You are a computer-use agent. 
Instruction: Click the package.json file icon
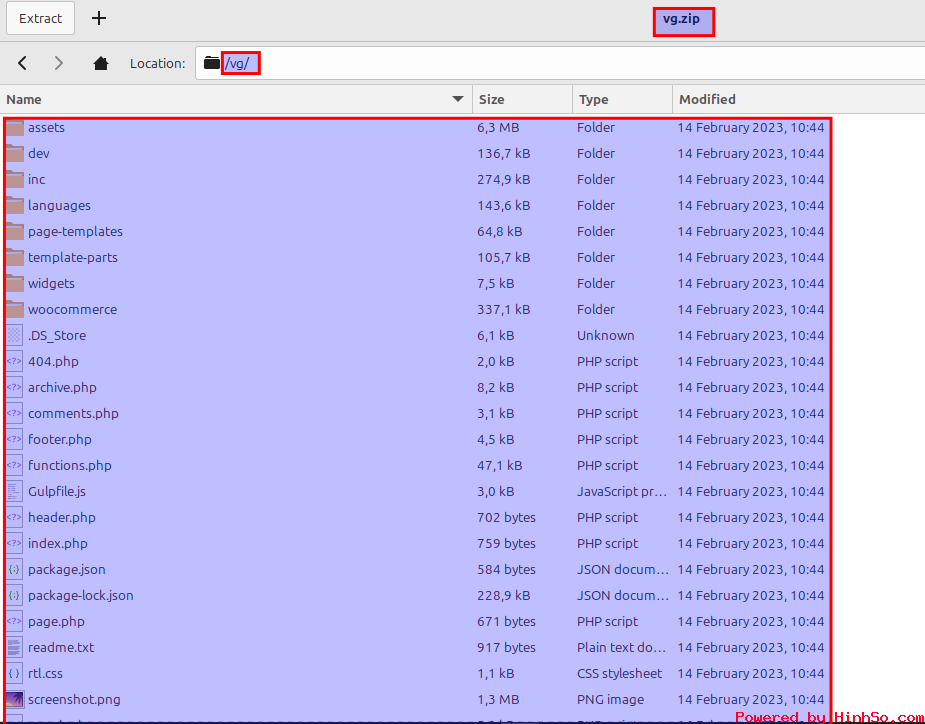(x=15, y=569)
